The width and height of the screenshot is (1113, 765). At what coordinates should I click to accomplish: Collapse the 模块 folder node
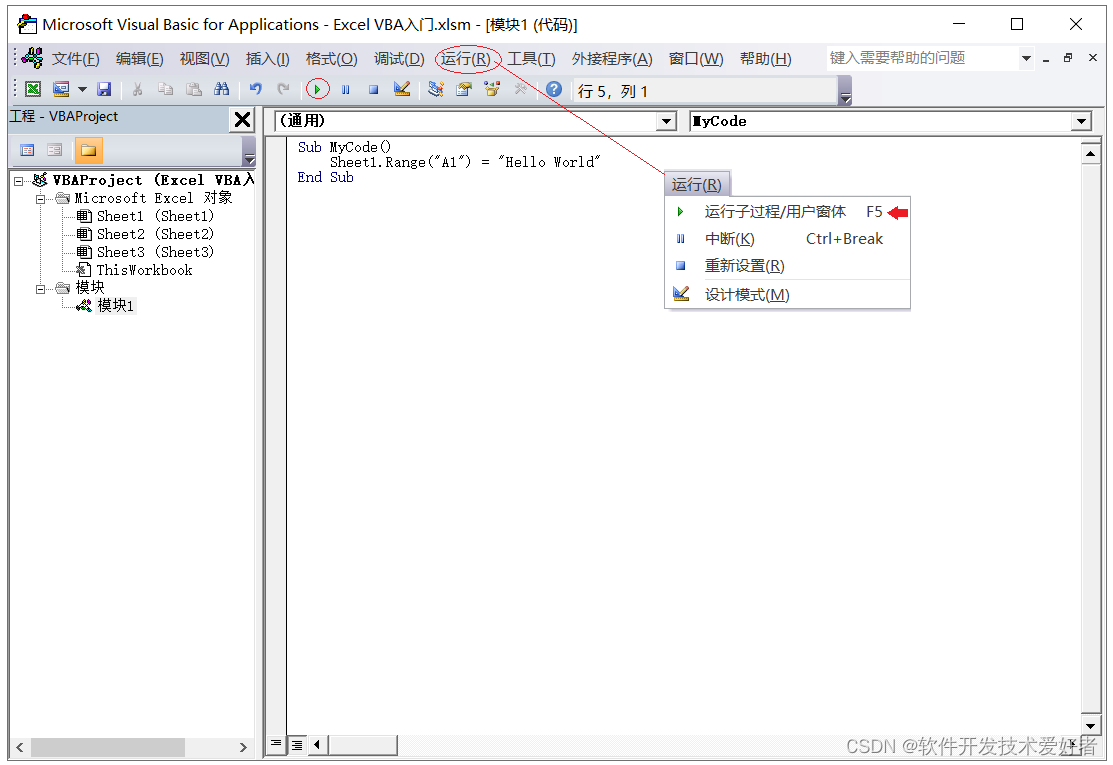pos(40,288)
